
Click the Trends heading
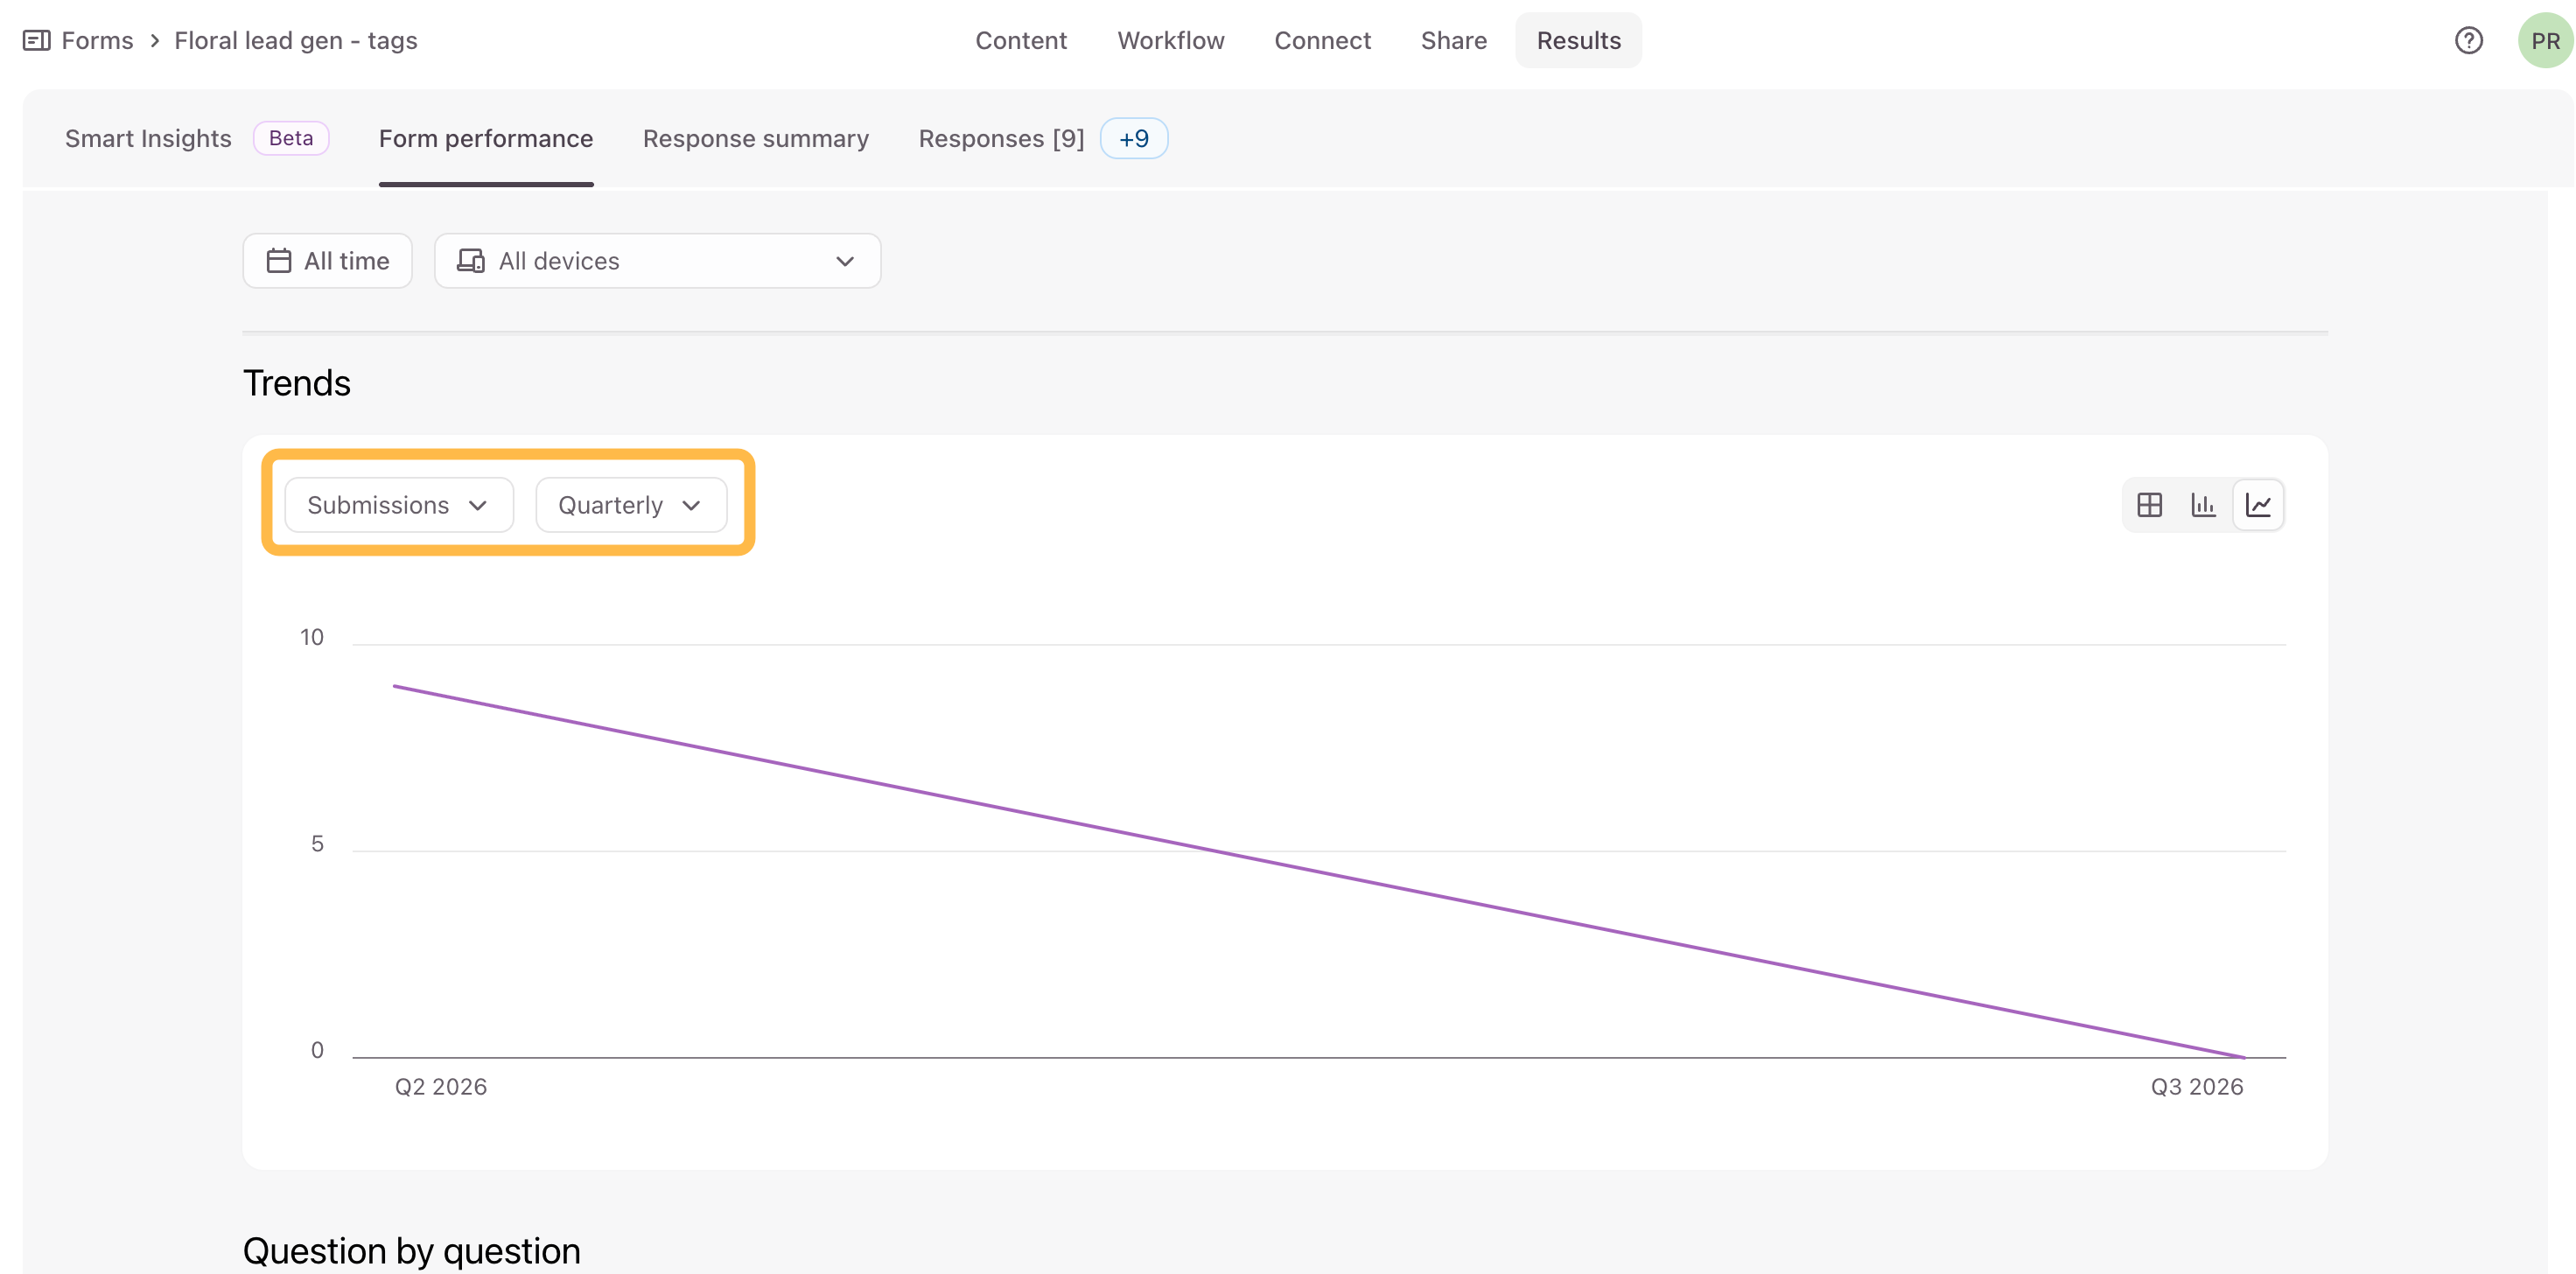pos(297,383)
